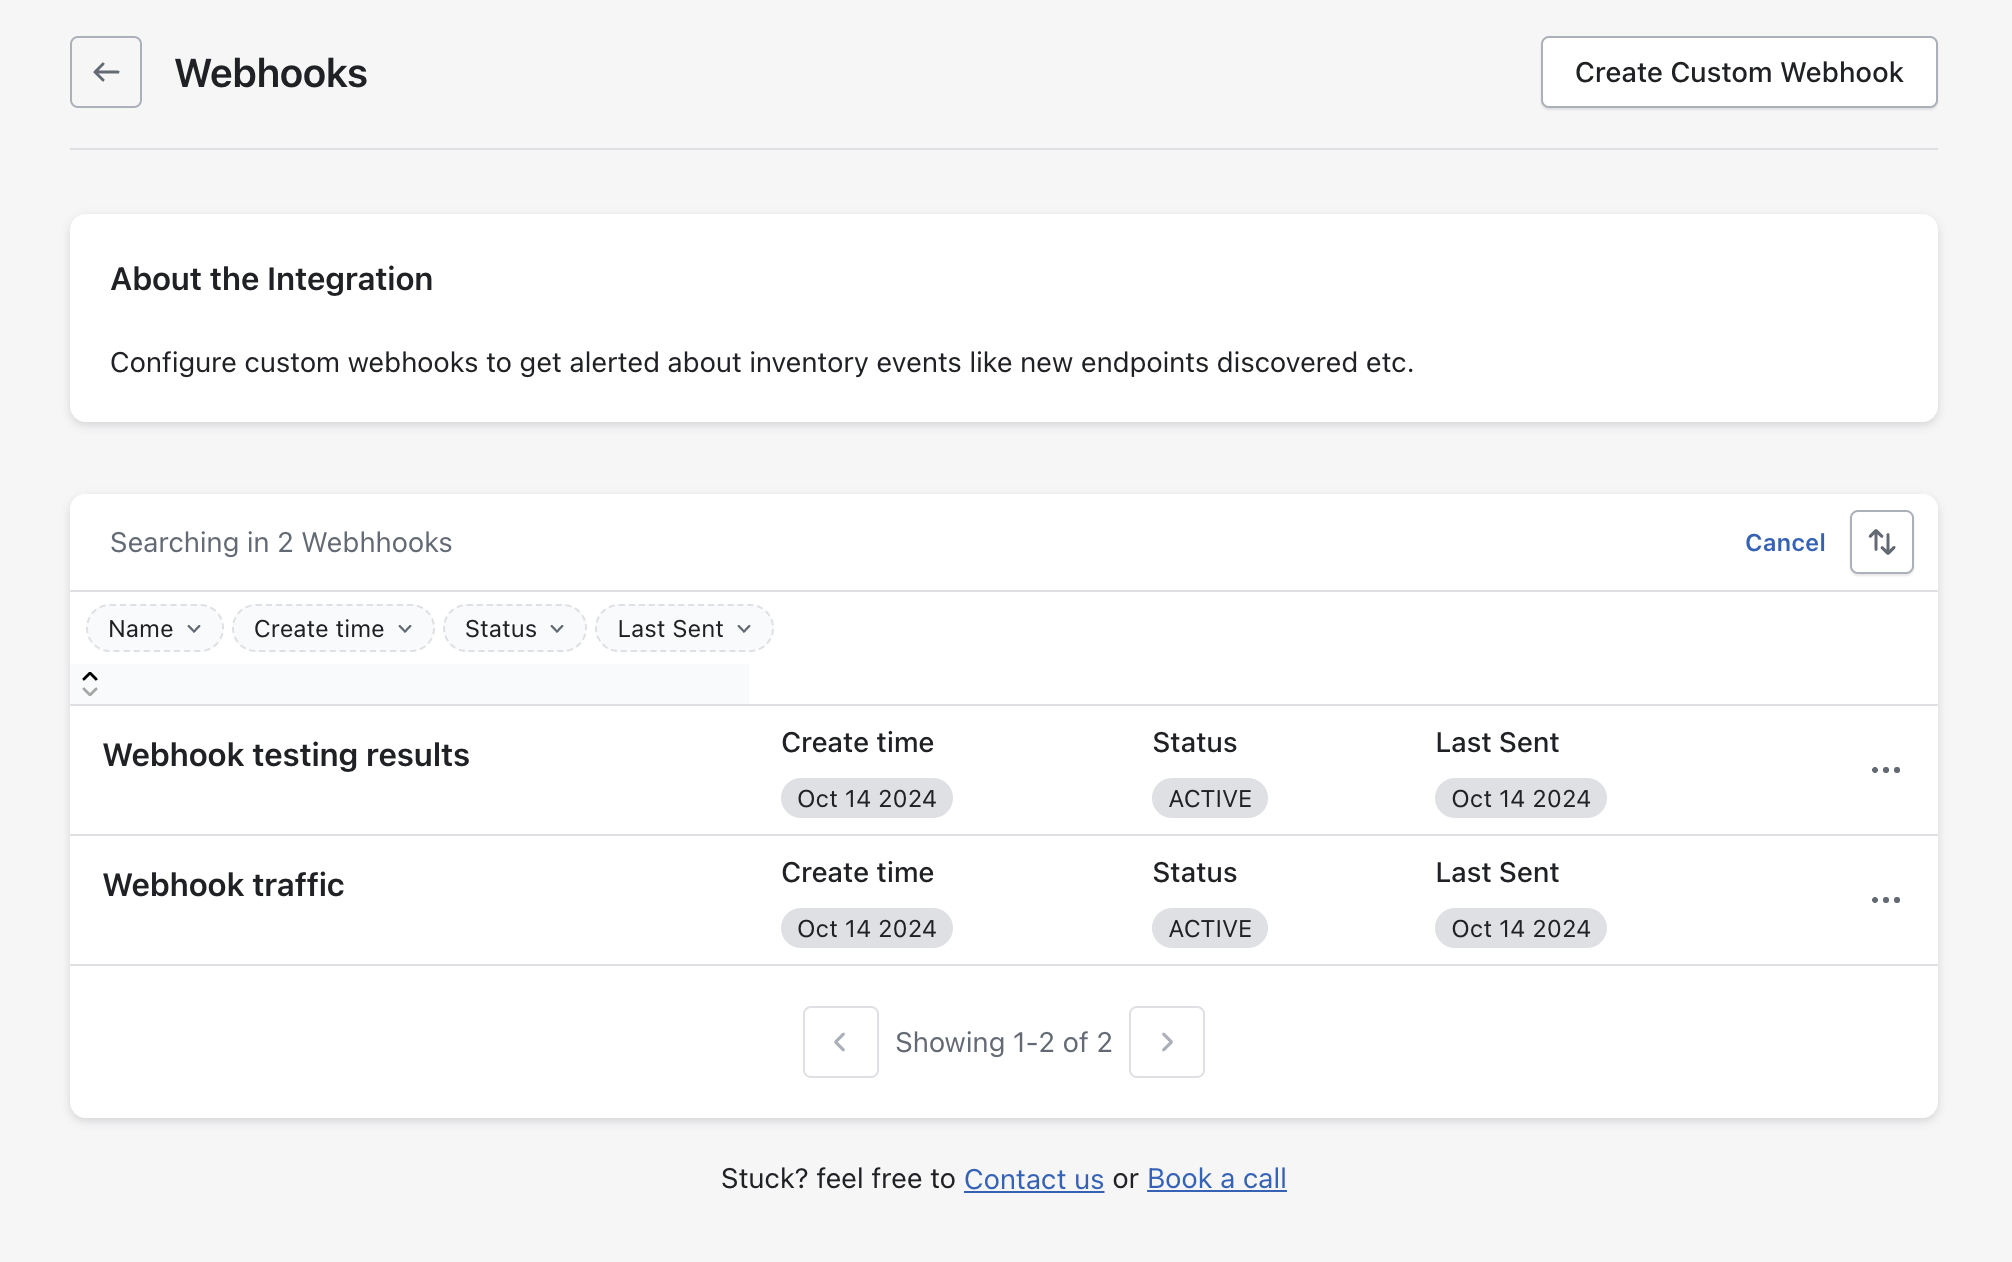Click the sort arrows icon button
Screen dimensions: 2012x1262
pos(1881,542)
